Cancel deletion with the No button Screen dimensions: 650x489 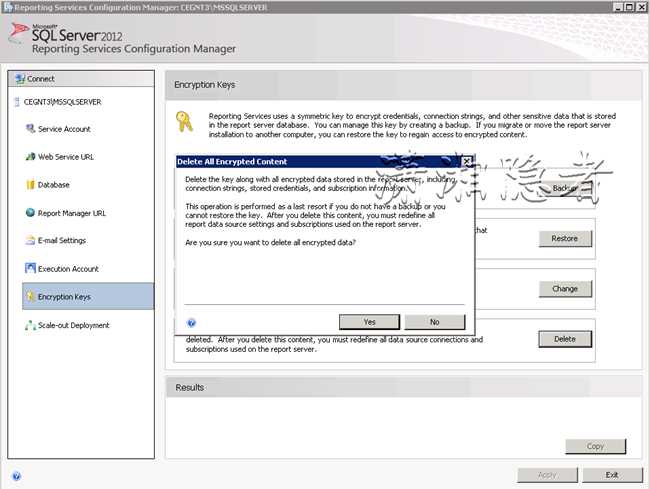(434, 322)
